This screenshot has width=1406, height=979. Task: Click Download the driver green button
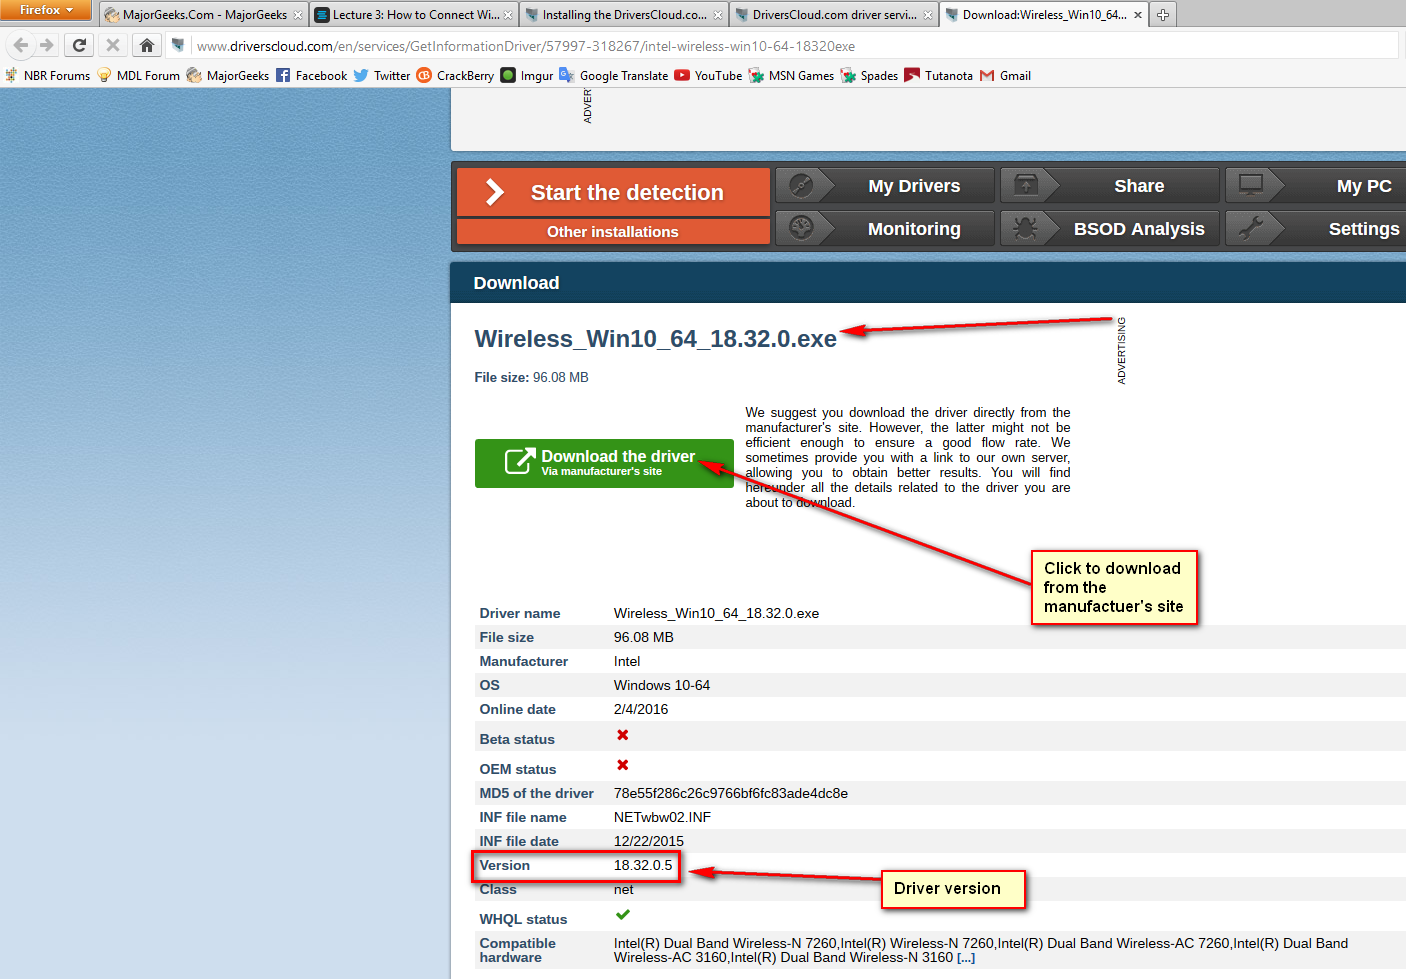604,463
